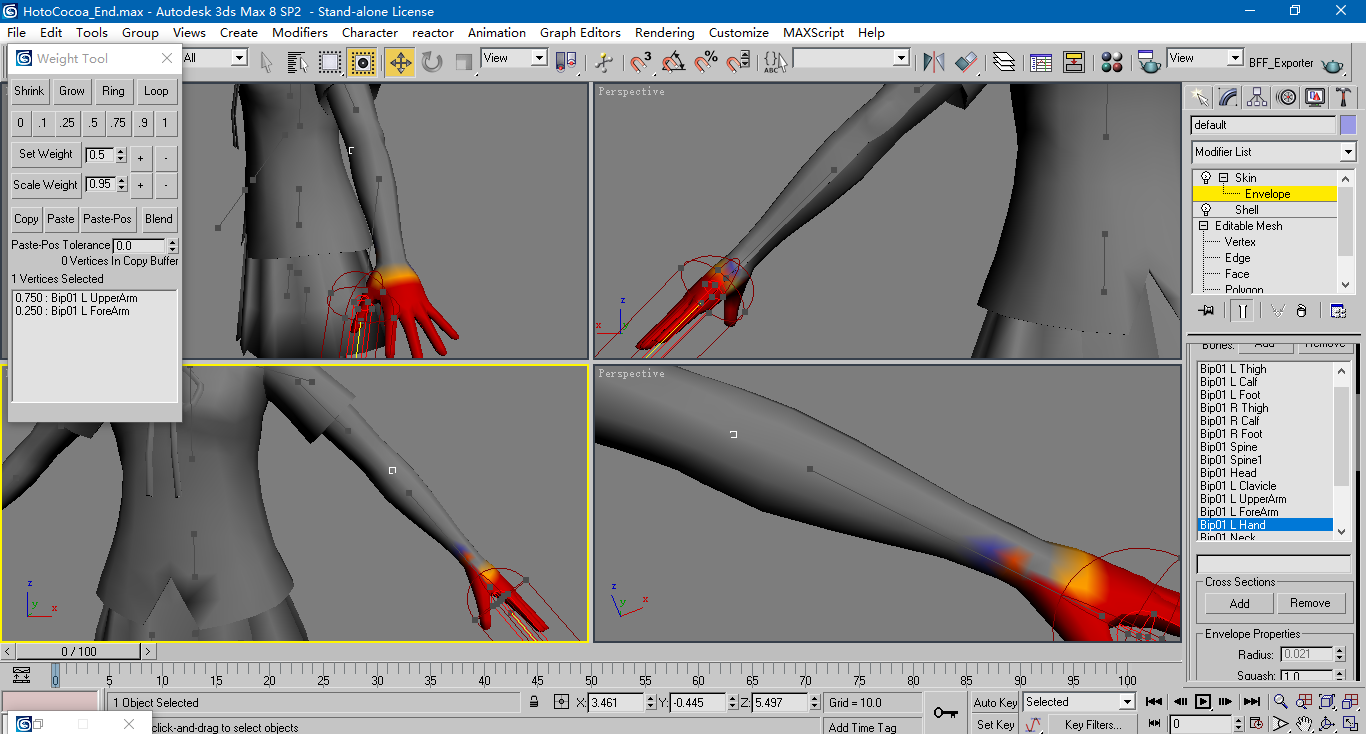
Task: Click the Mirror tool icon
Action: coord(934,63)
